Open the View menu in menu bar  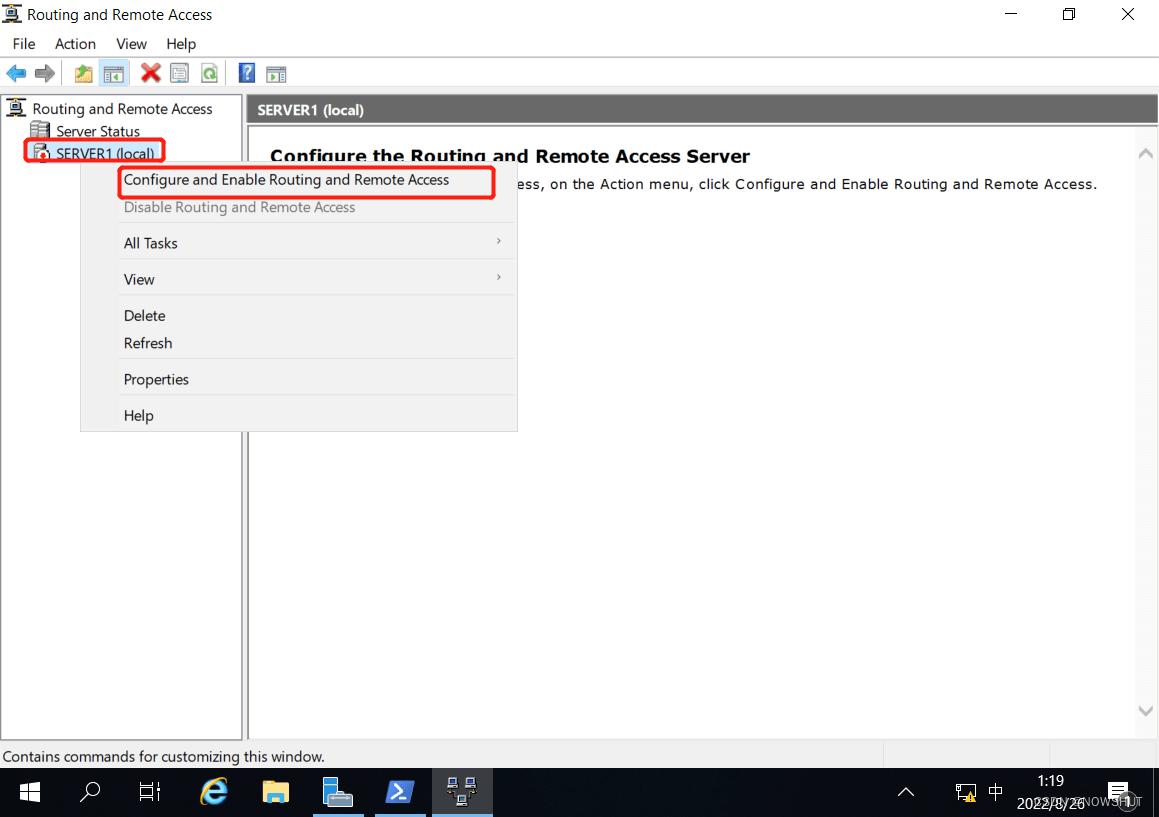click(132, 44)
